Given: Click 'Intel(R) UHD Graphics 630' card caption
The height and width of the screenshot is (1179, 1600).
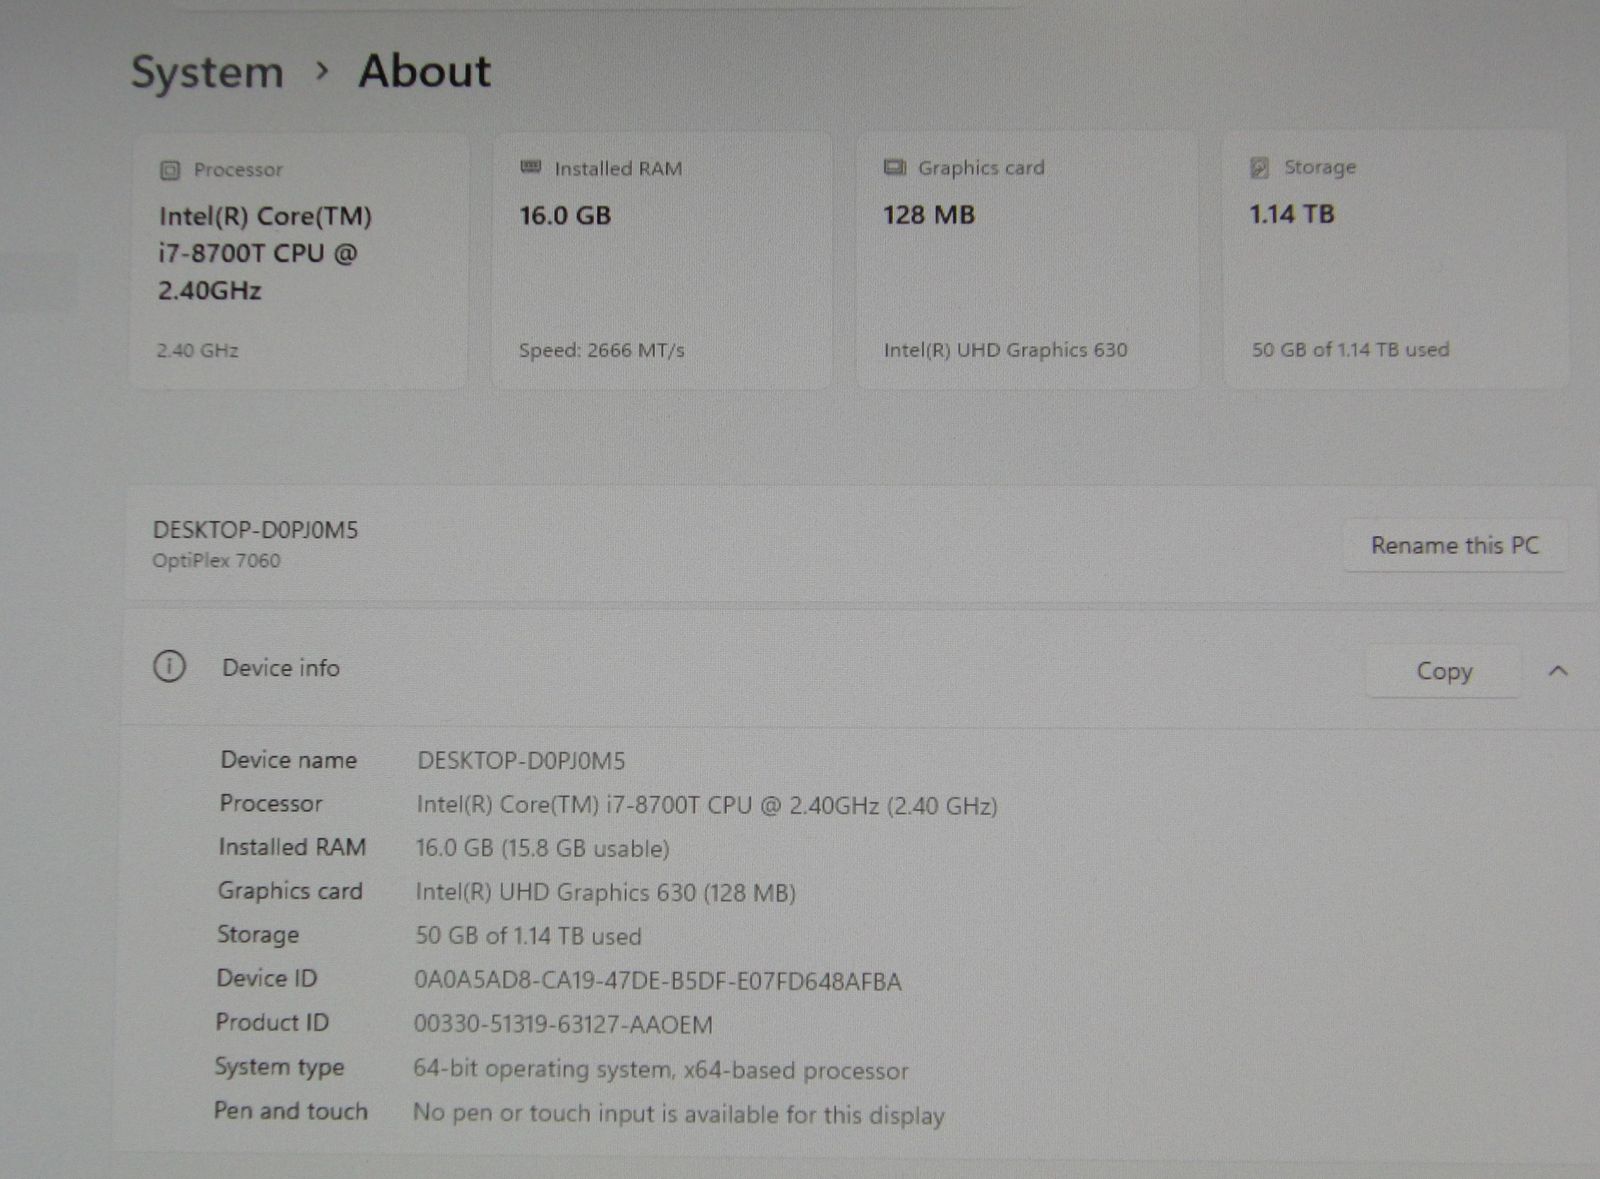Looking at the screenshot, I should pyautogui.click(x=1005, y=350).
